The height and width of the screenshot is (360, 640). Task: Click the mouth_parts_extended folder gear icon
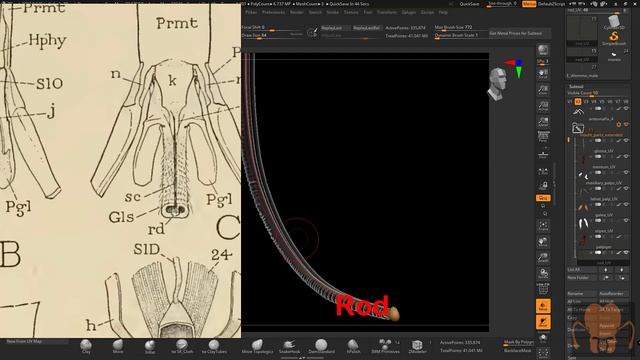(x=619, y=124)
